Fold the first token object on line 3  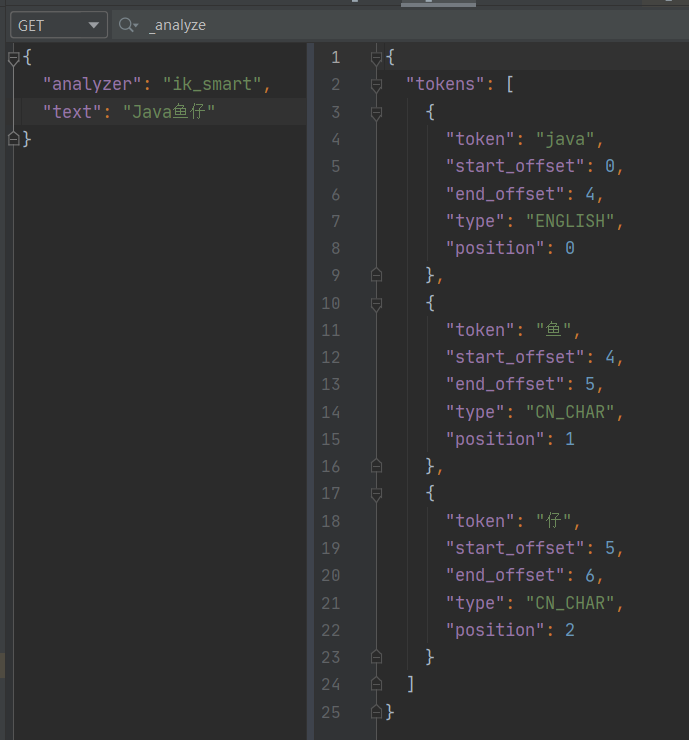376,113
